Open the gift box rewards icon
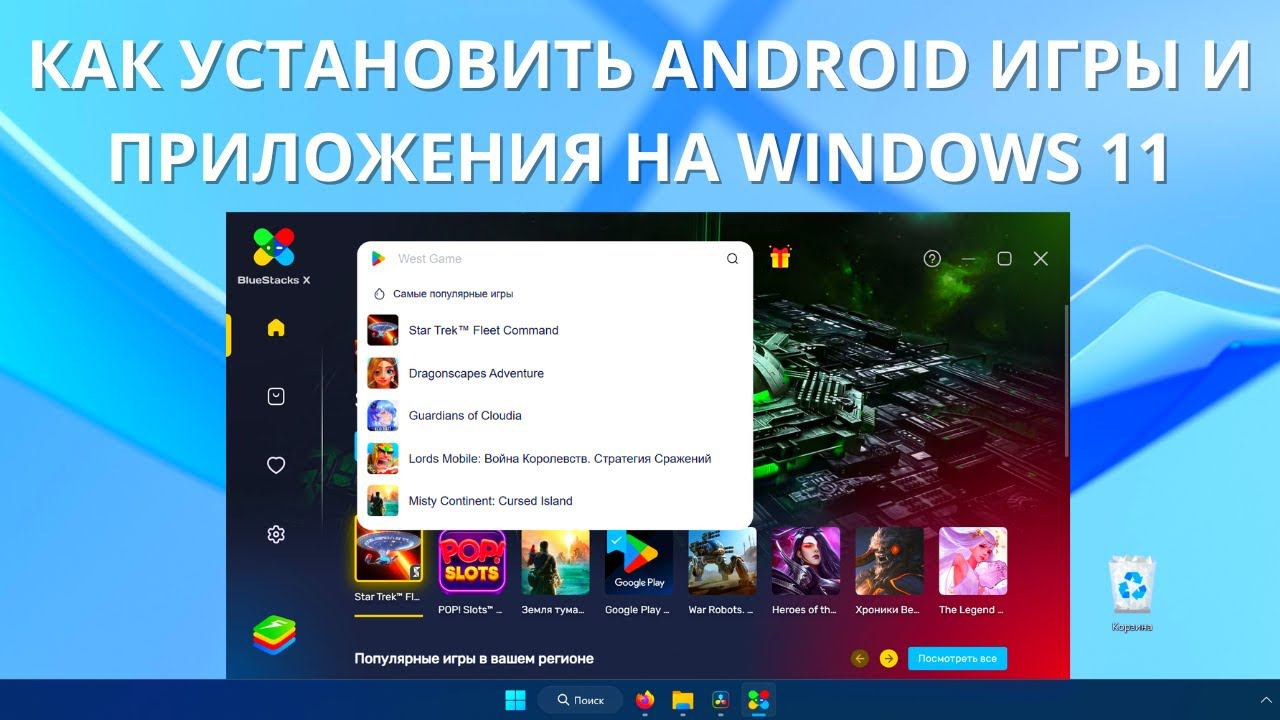 click(780, 257)
